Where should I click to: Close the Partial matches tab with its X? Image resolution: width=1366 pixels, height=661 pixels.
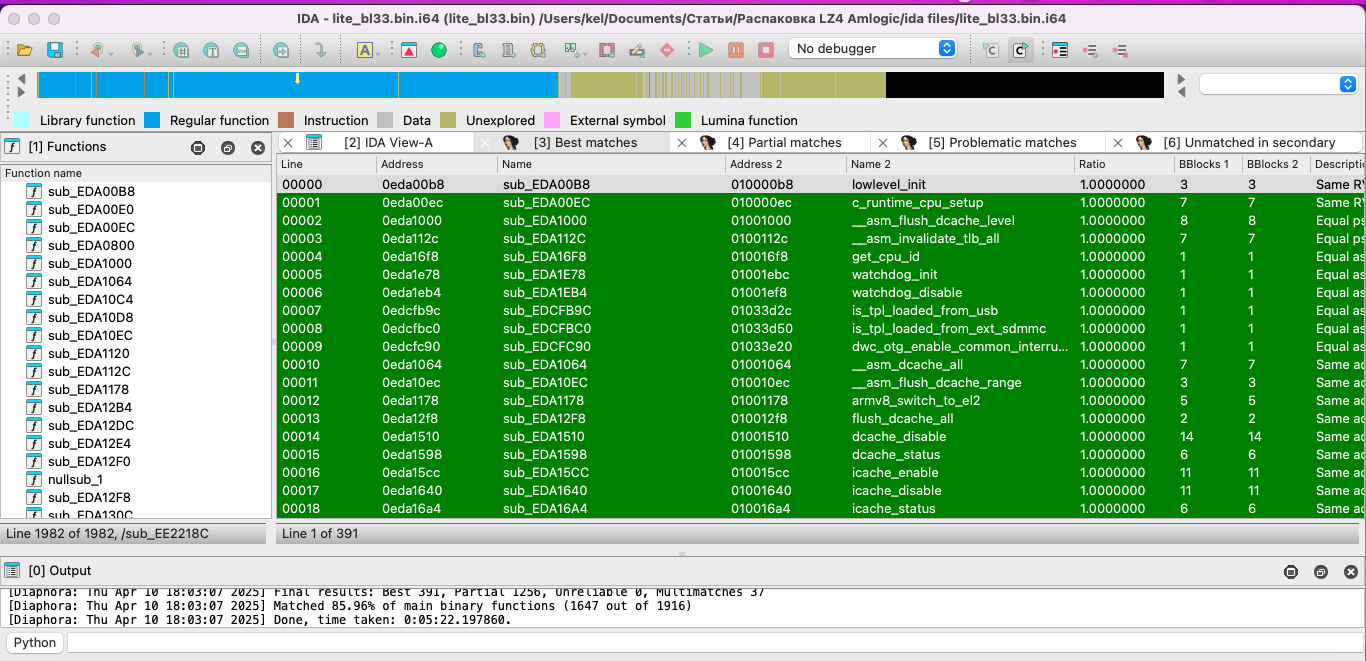pyautogui.click(x=682, y=143)
